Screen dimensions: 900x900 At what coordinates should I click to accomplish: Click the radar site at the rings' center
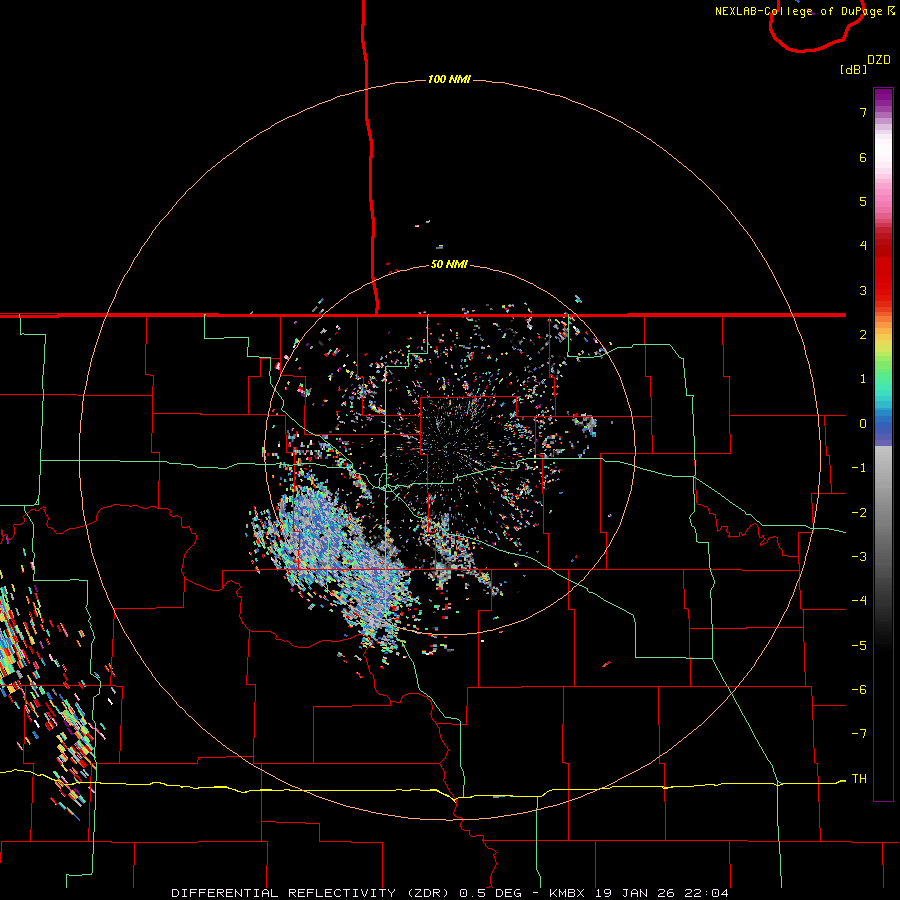[450, 449]
